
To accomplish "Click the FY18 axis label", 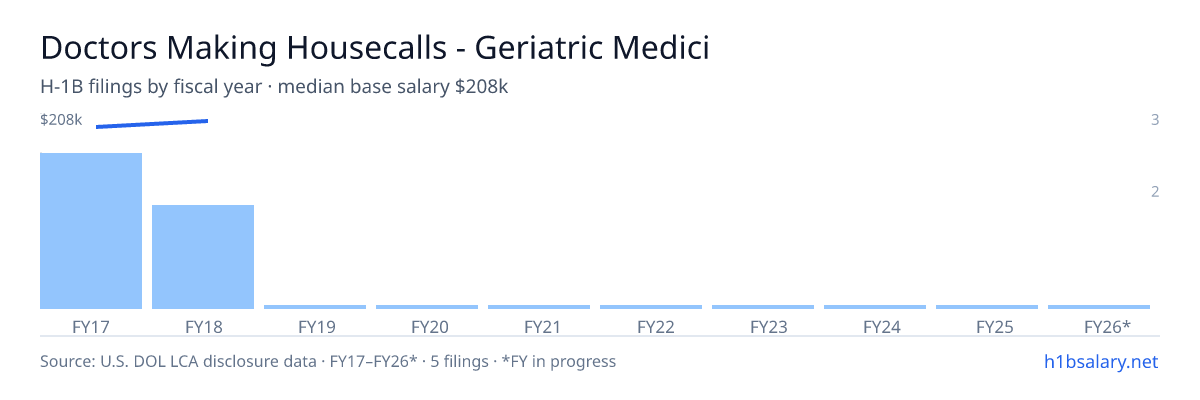I will point(203,327).
